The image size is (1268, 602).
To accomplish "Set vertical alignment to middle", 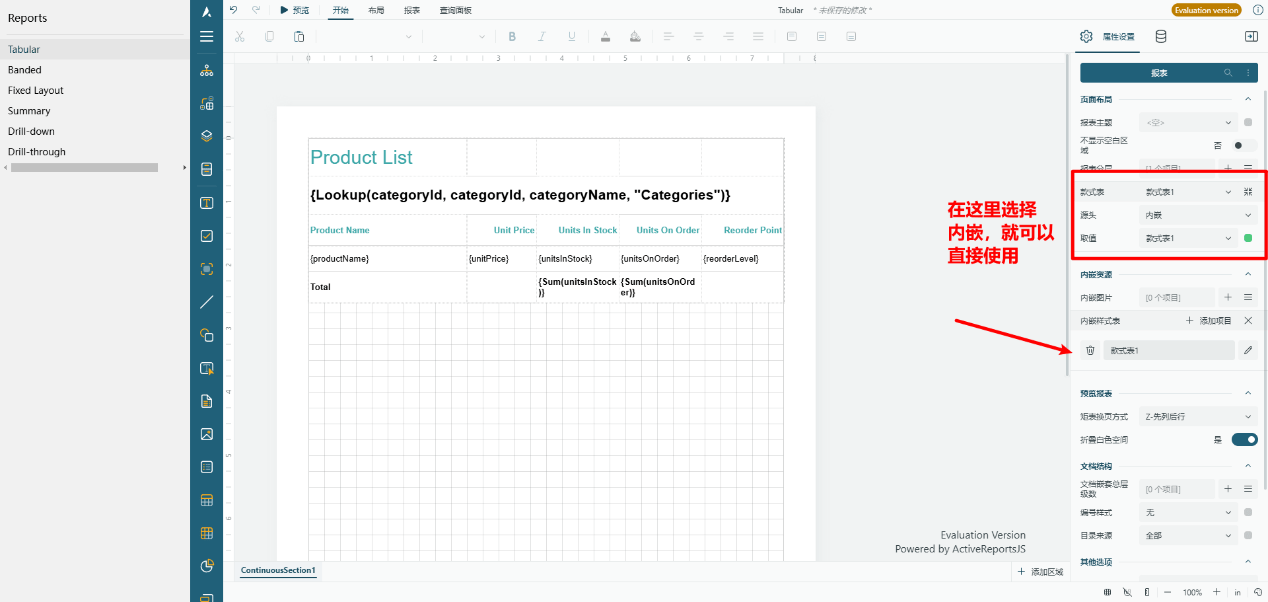I will (x=821, y=37).
